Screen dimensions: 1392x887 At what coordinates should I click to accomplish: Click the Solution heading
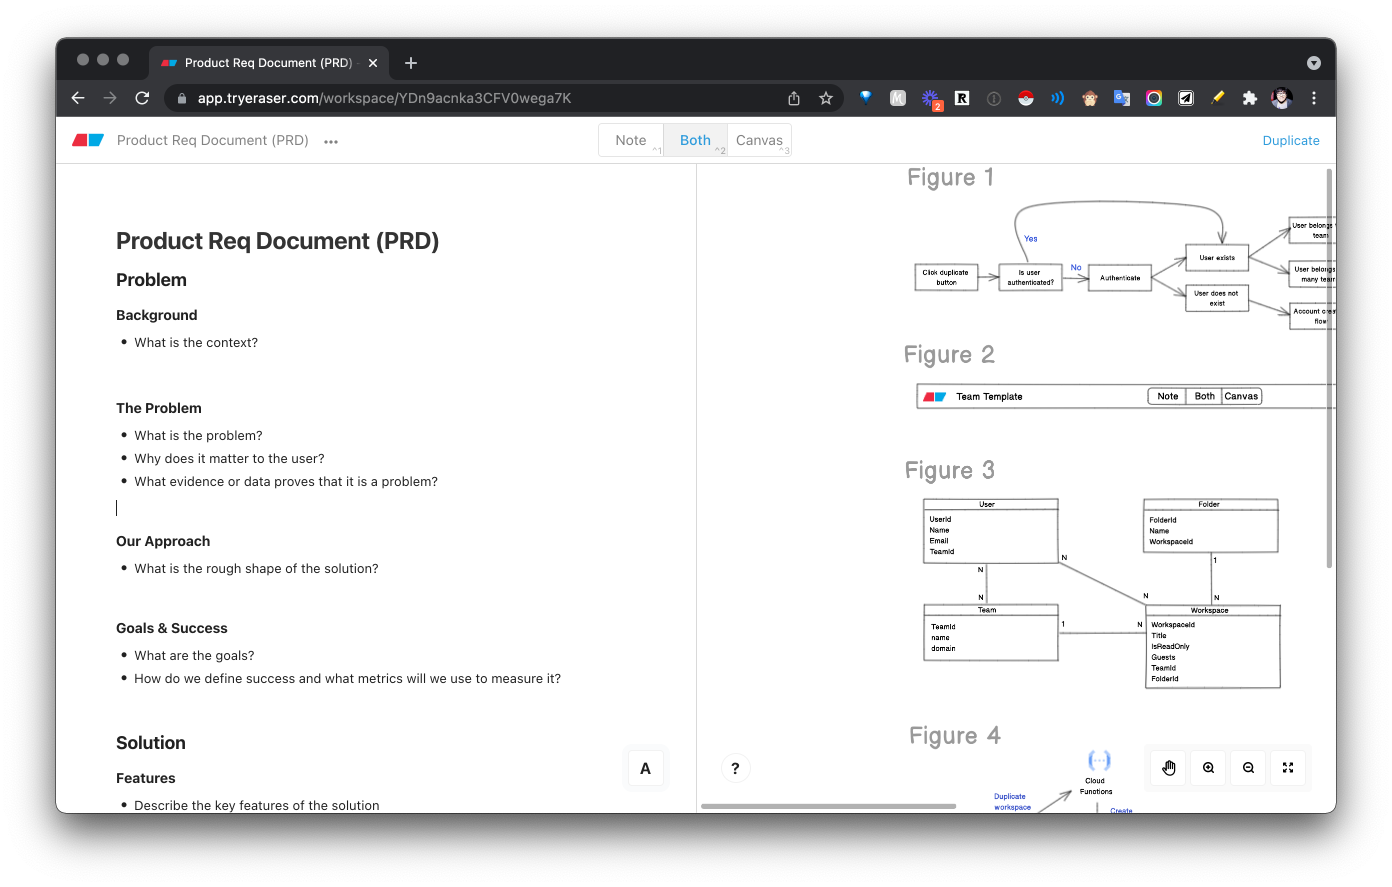coord(151,743)
